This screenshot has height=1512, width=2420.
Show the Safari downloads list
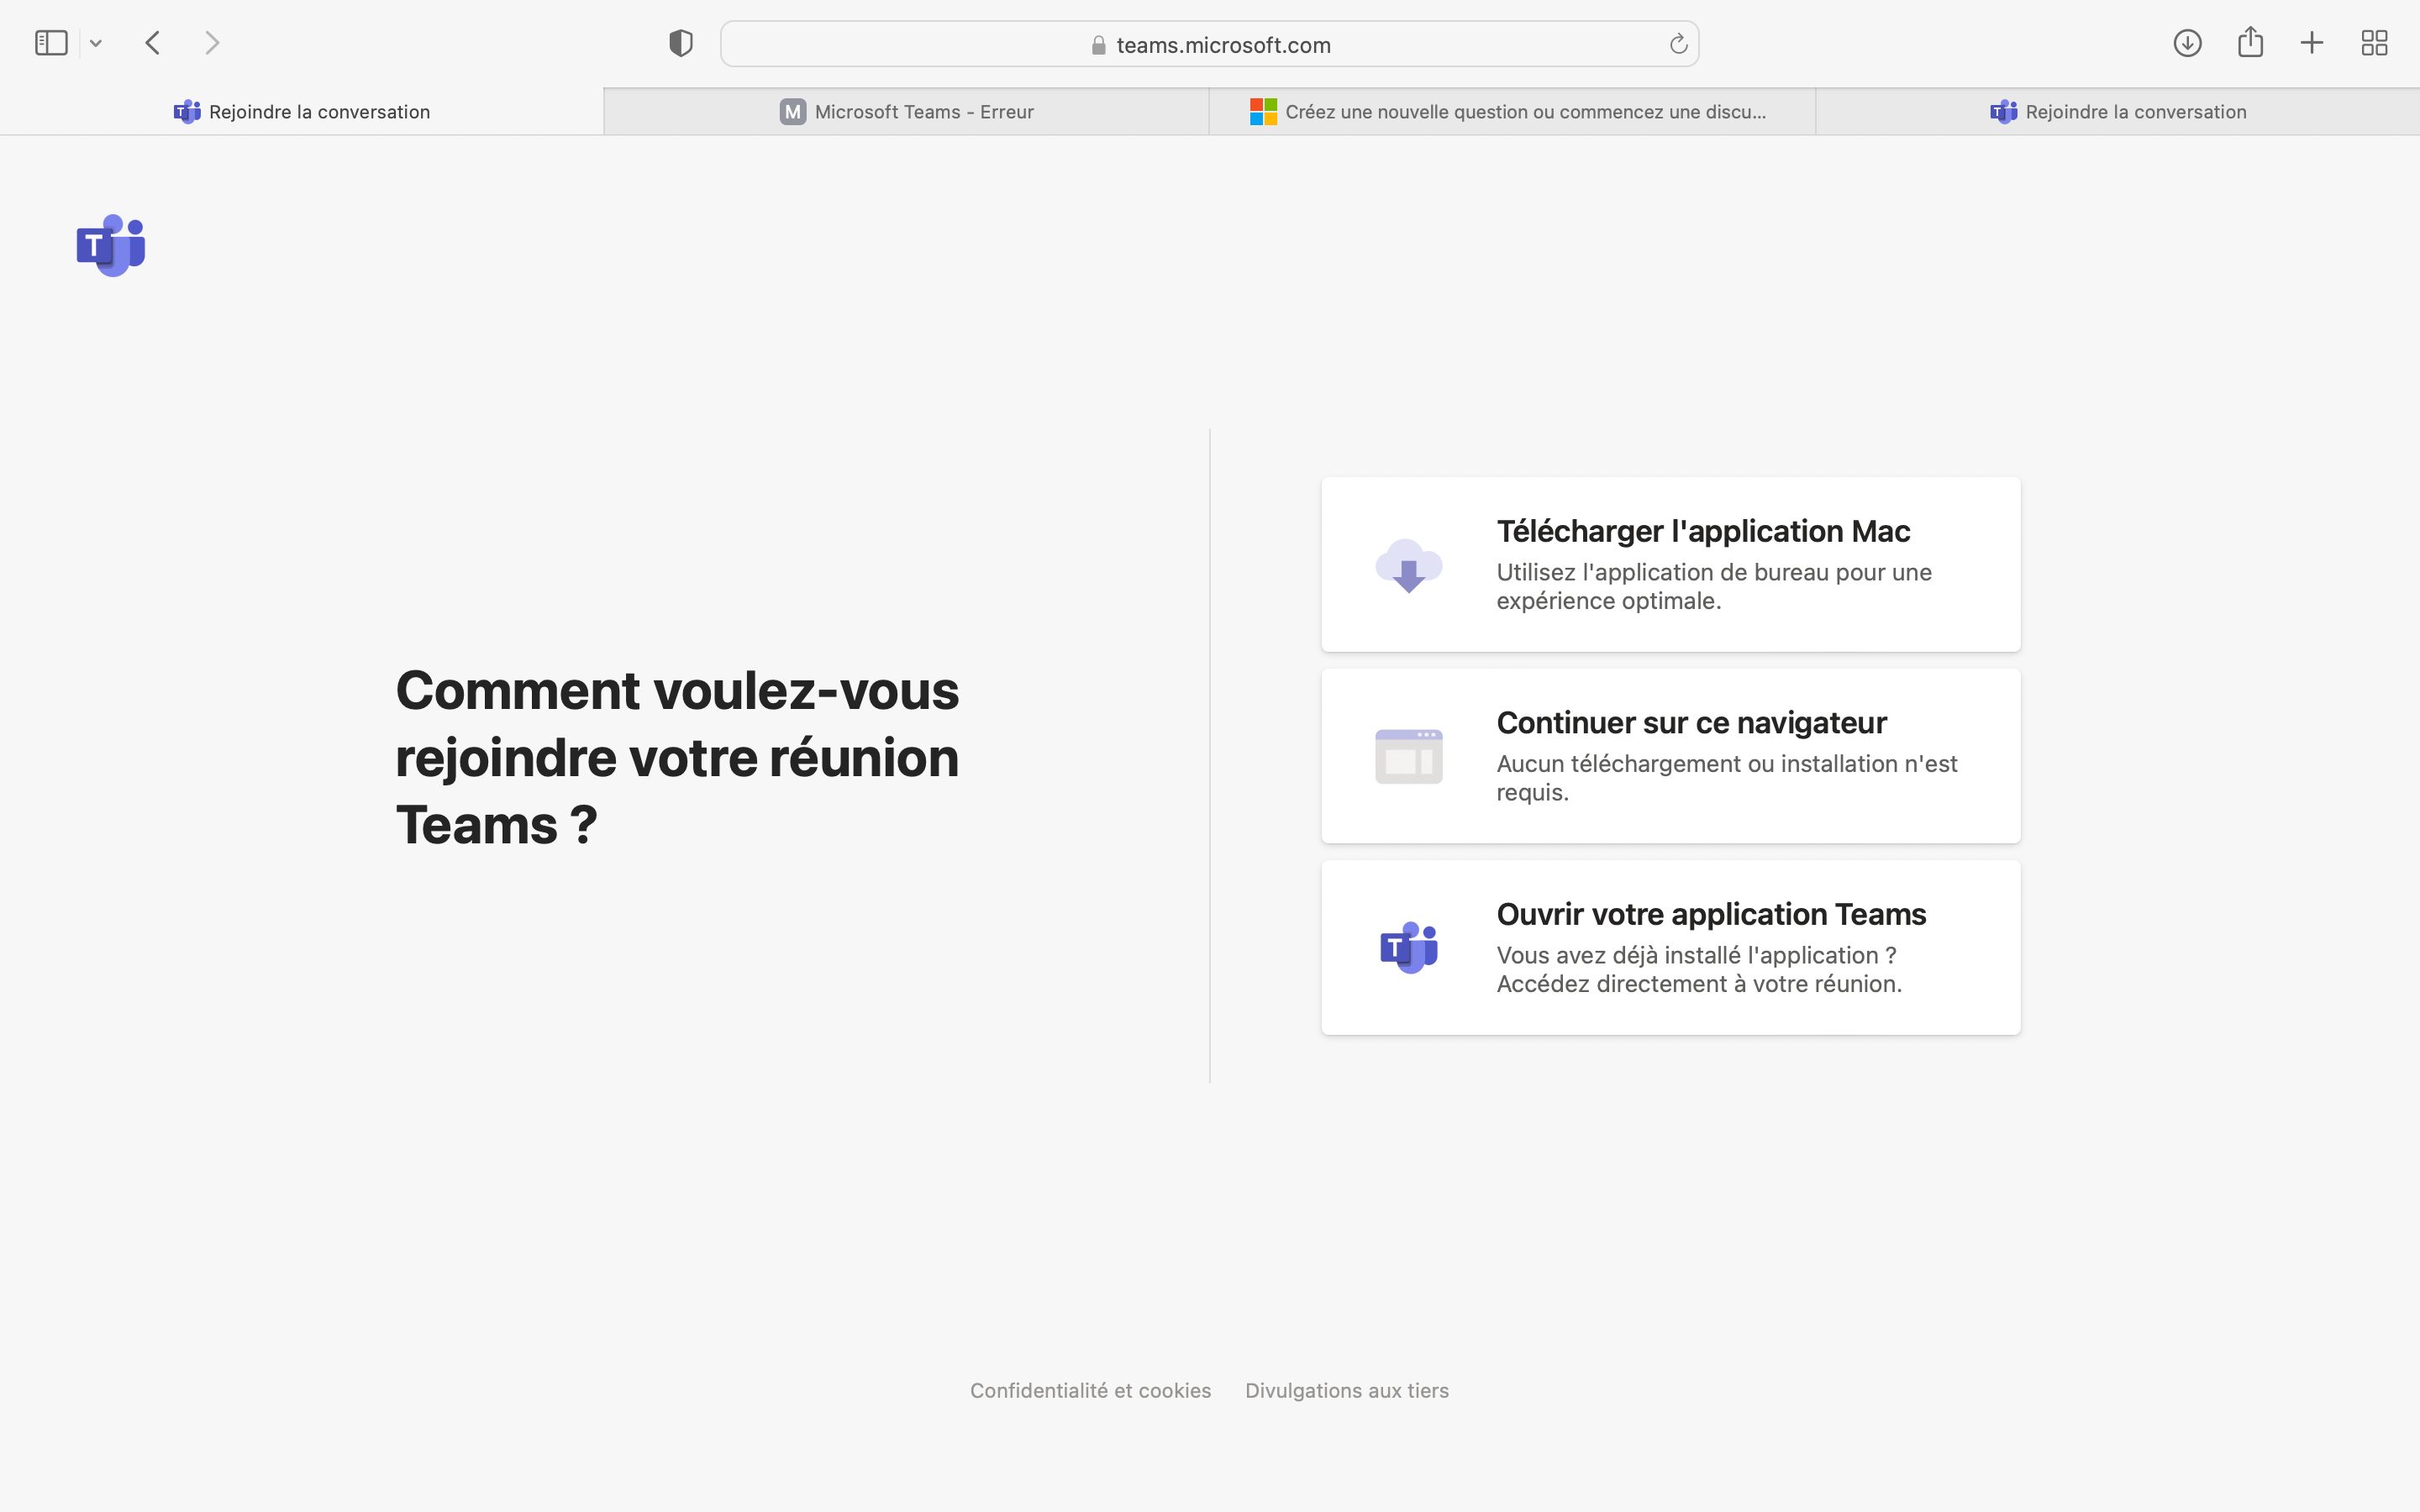2187,43
